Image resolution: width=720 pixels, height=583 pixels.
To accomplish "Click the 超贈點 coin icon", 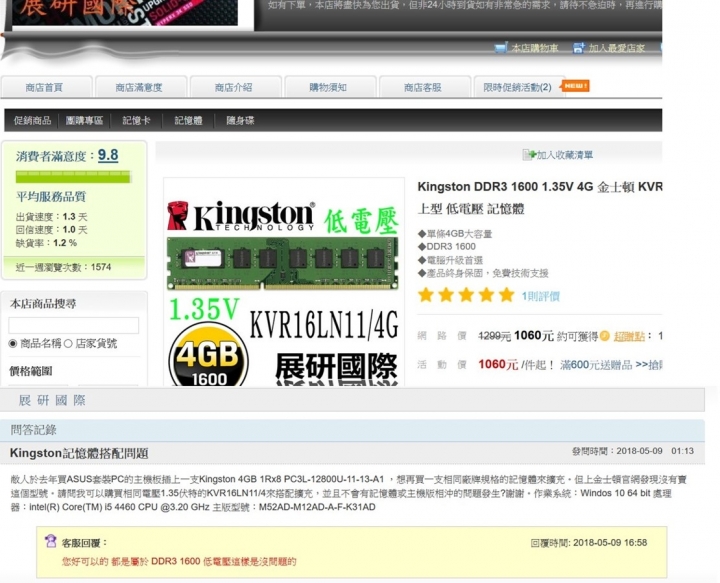I will (605, 336).
